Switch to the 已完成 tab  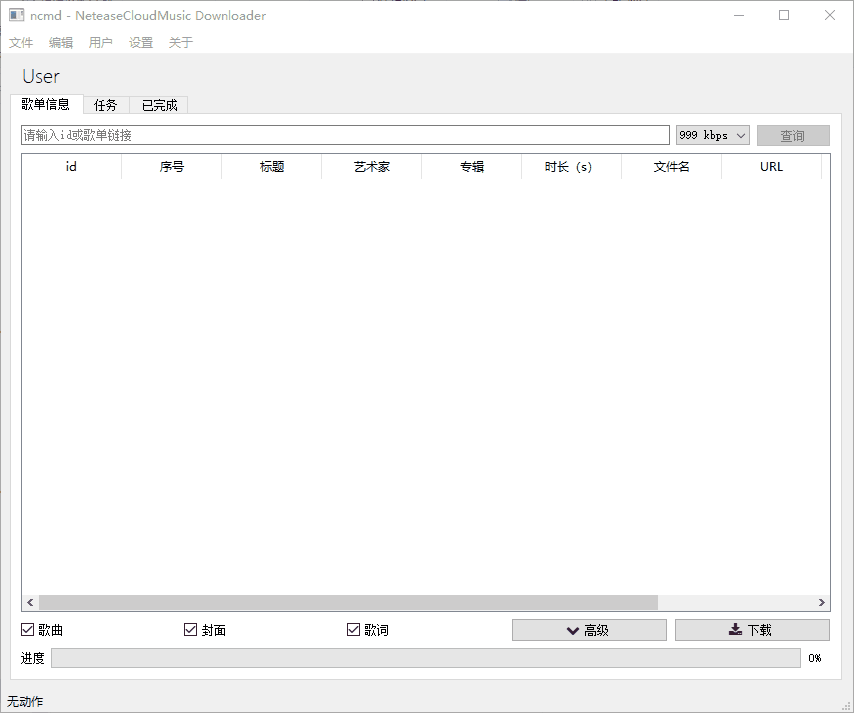coord(158,104)
